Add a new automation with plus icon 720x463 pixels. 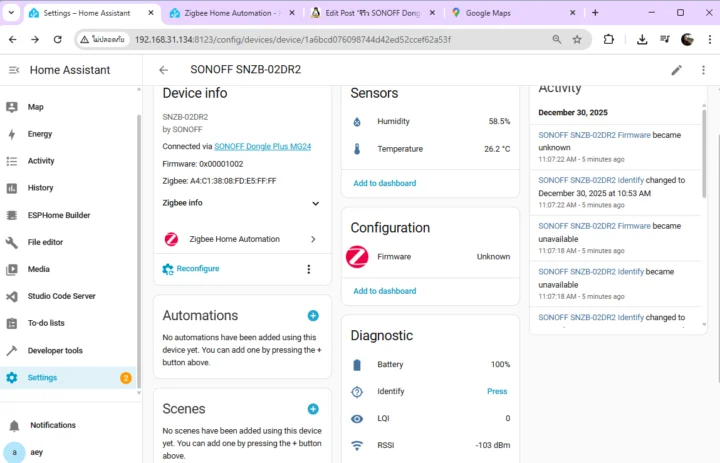point(313,315)
